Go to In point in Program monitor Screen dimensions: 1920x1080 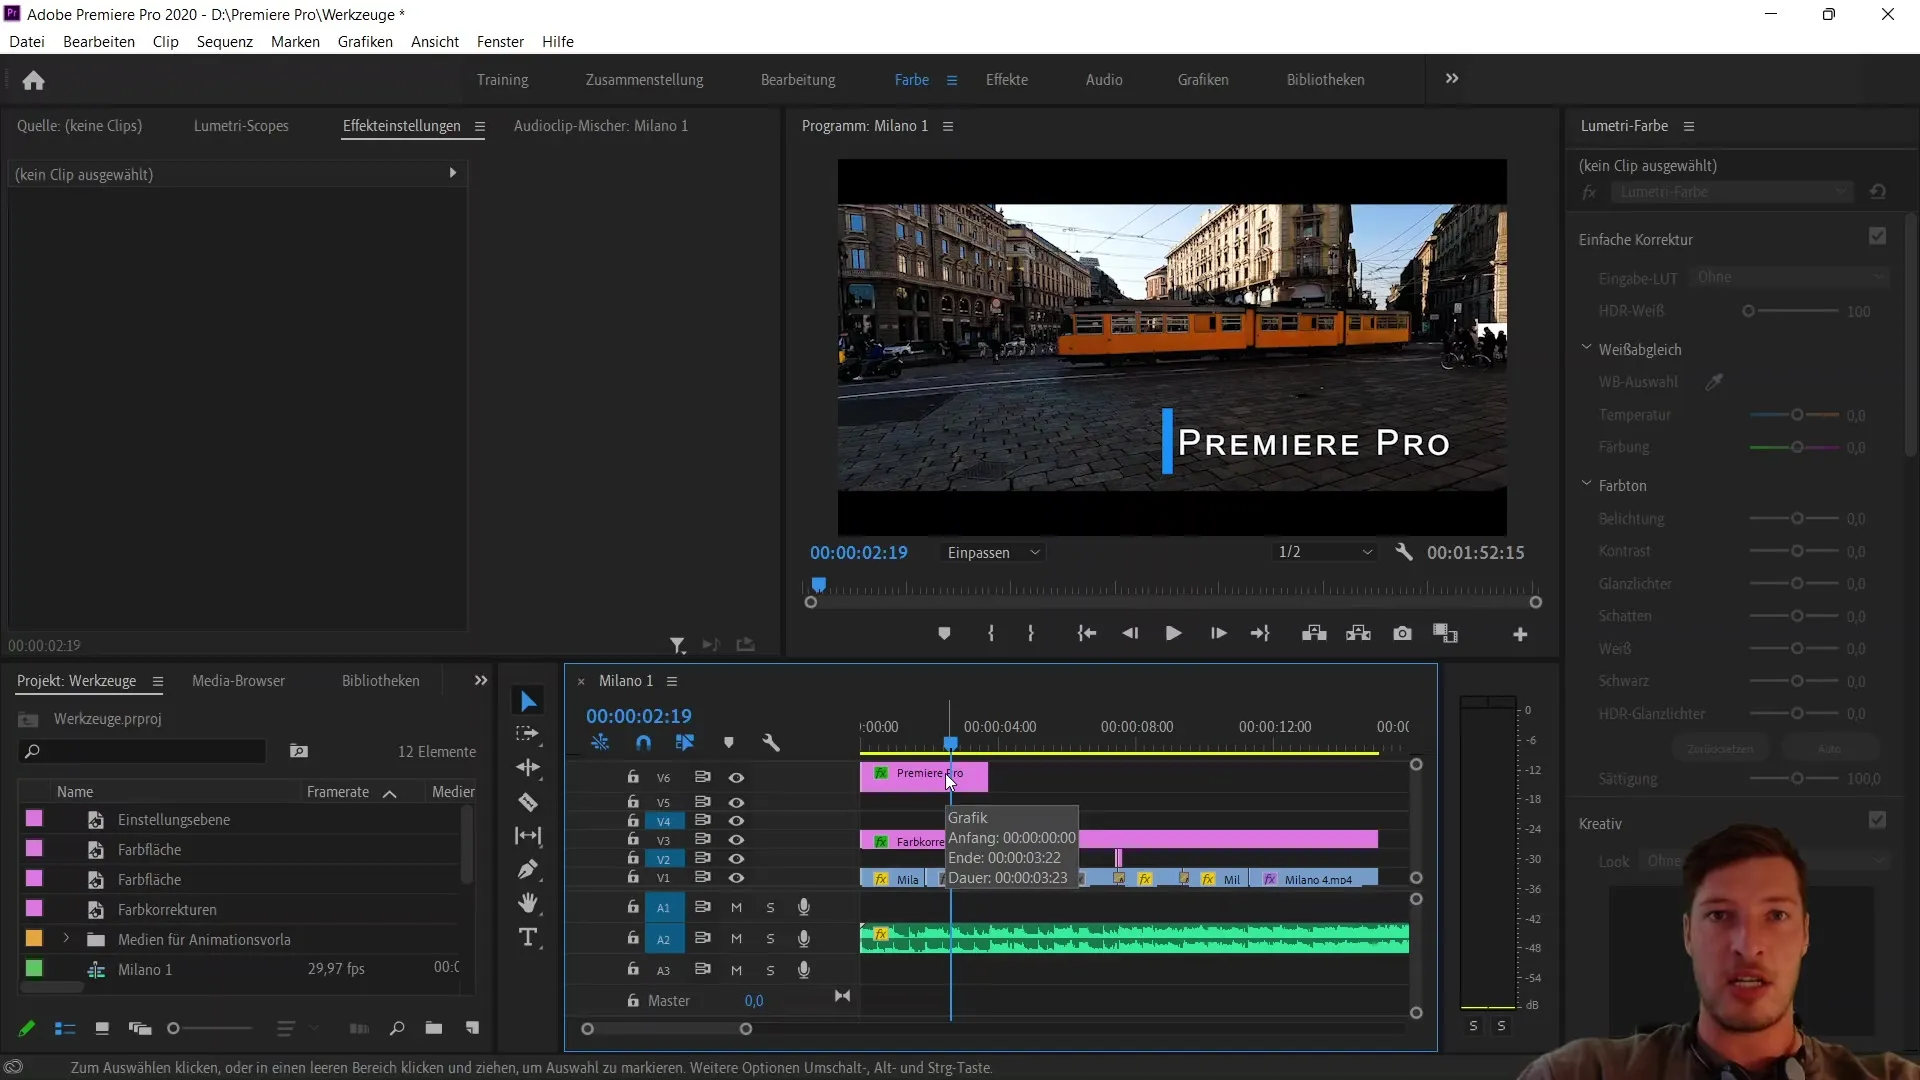1086,634
